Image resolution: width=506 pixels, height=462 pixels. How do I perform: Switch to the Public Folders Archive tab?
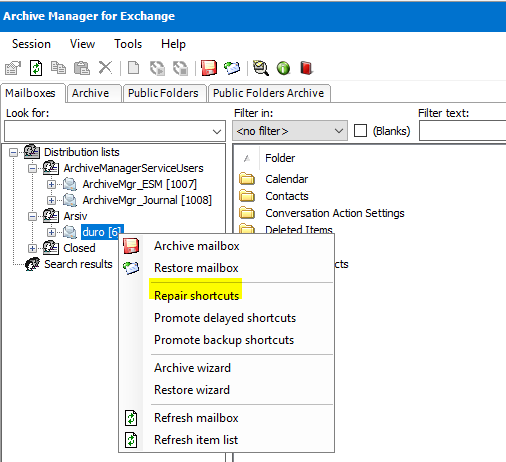point(269,93)
